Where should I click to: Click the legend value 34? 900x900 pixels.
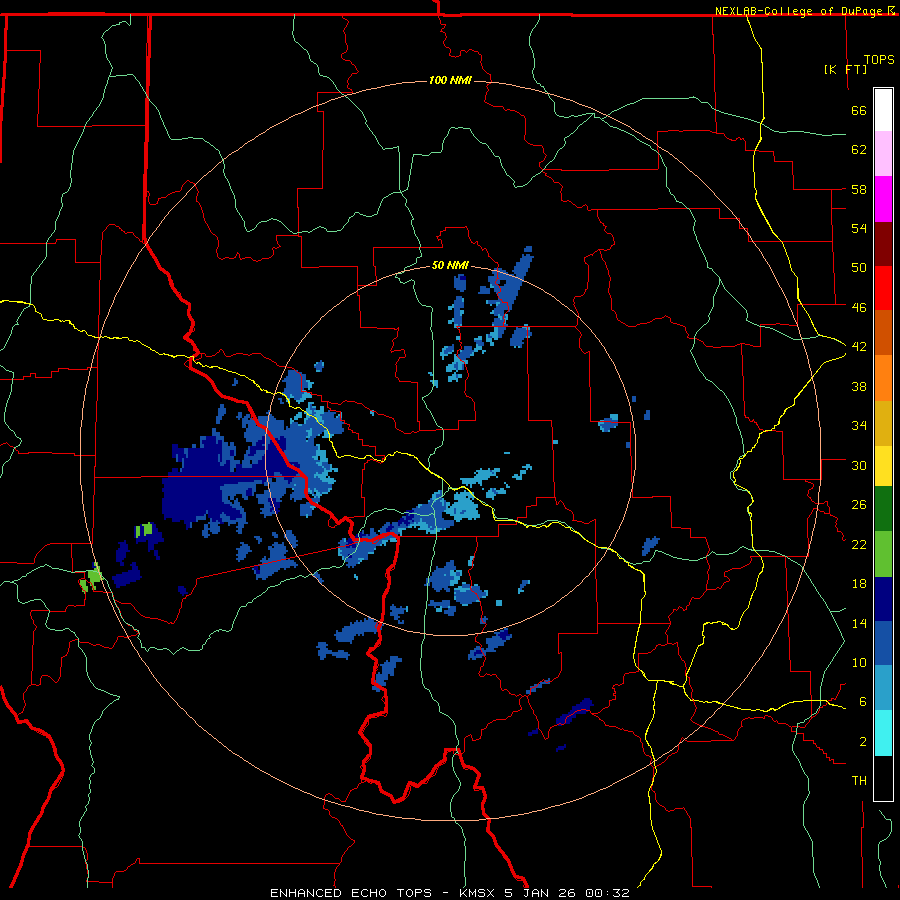coord(859,426)
